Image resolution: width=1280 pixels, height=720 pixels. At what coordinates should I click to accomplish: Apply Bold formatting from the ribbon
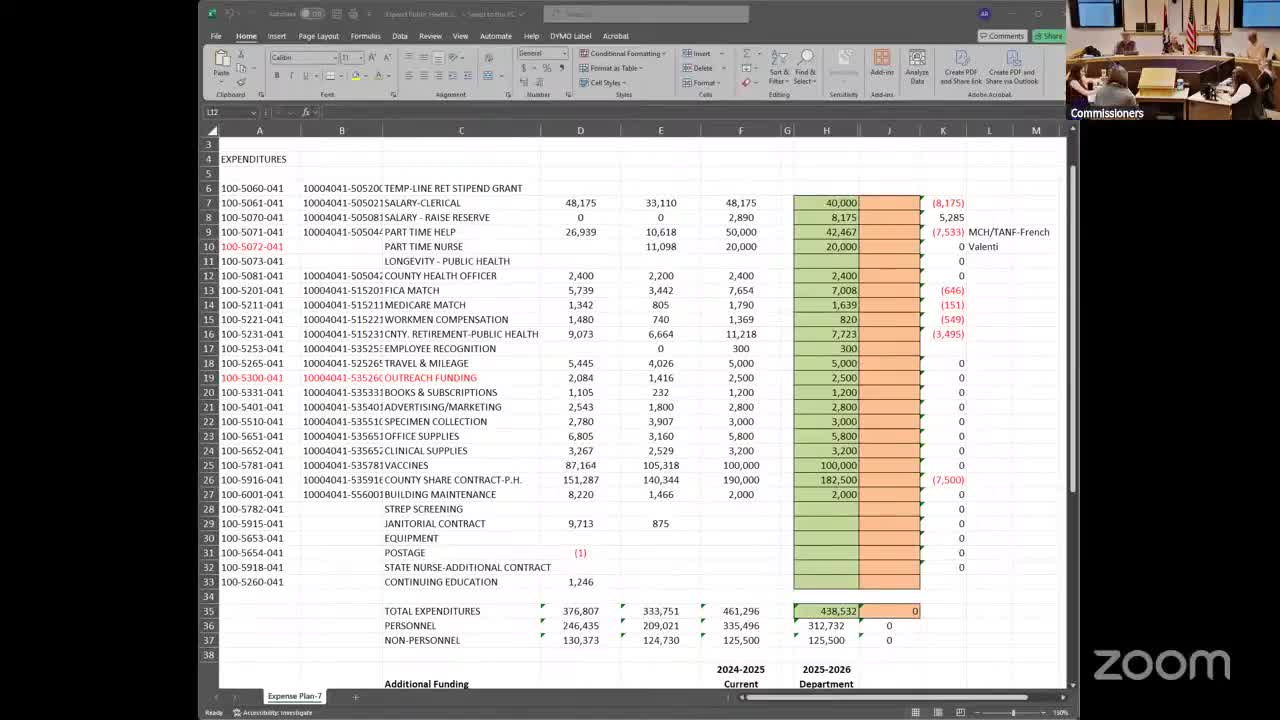(277, 76)
